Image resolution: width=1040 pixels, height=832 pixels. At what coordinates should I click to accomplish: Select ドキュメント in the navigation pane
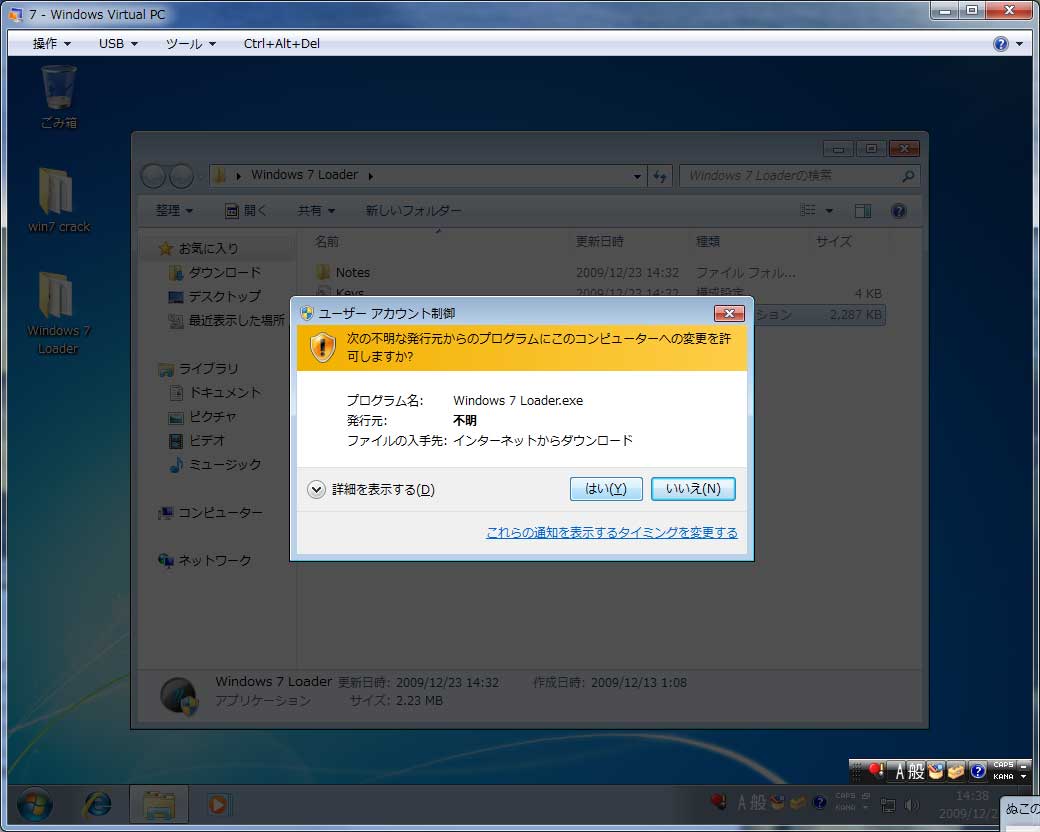click(215, 393)
